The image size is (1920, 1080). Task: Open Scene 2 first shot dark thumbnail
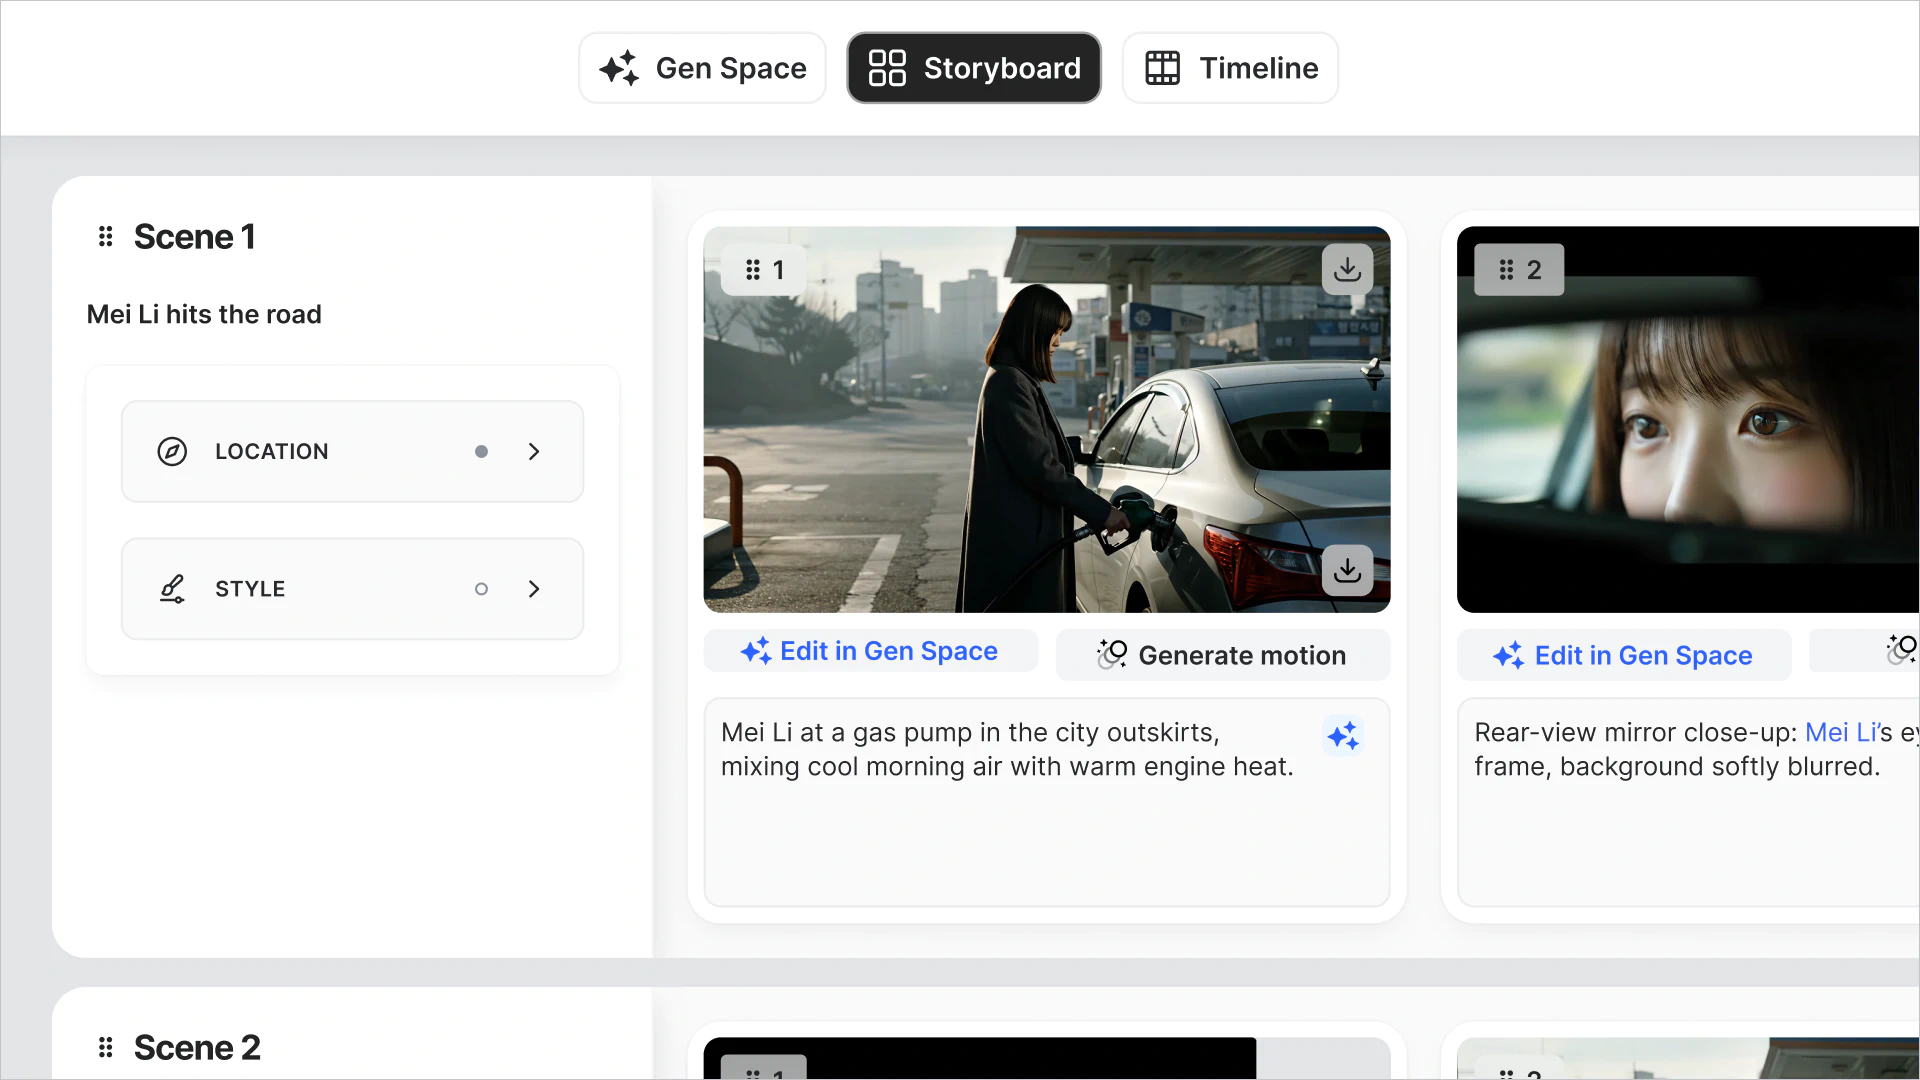point(979,1058)
